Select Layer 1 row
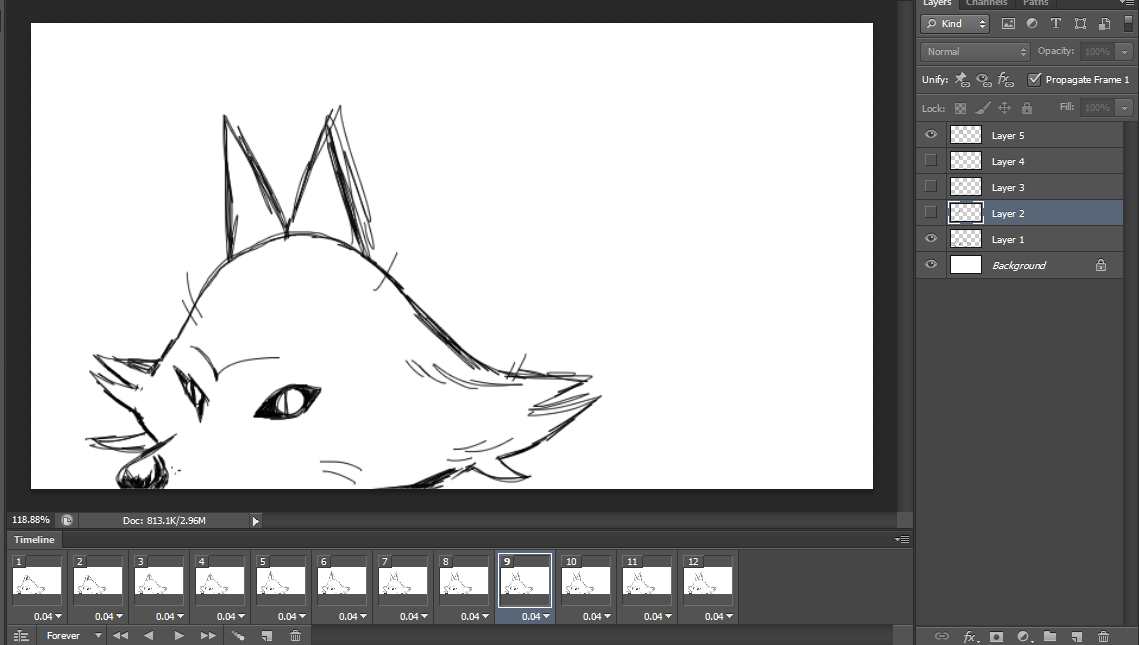The height and width of the screenshot is (645, 1139). coord(1020,240)
